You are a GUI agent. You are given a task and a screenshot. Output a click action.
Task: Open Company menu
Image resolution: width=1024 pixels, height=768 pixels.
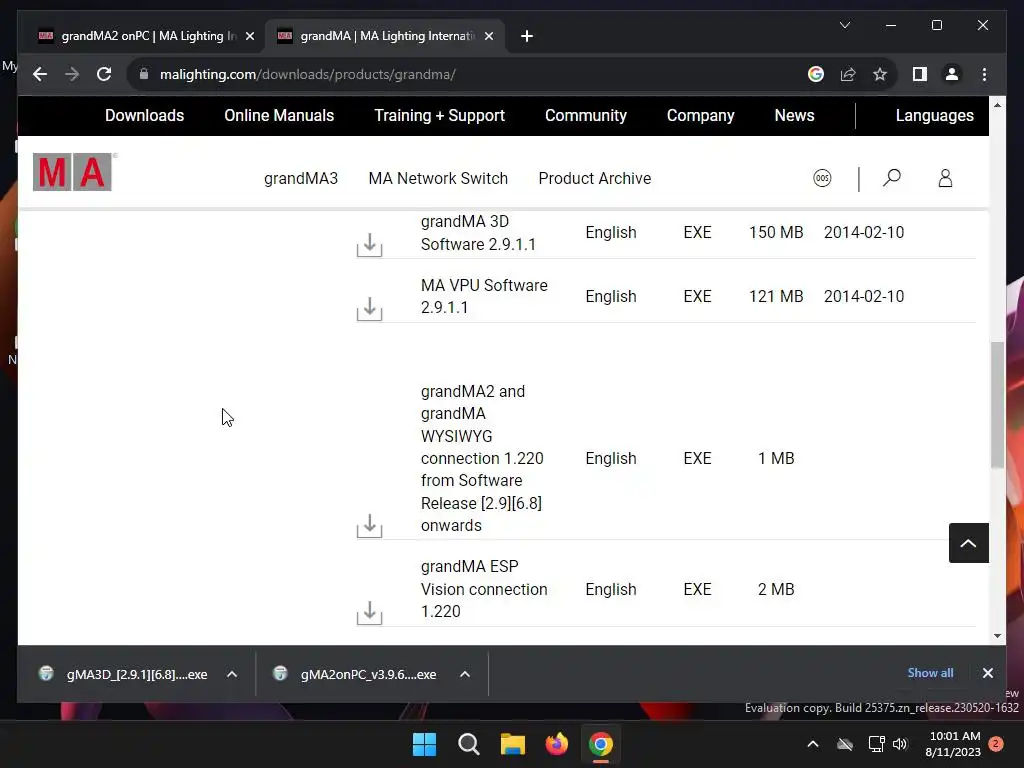tap(700, 116)
